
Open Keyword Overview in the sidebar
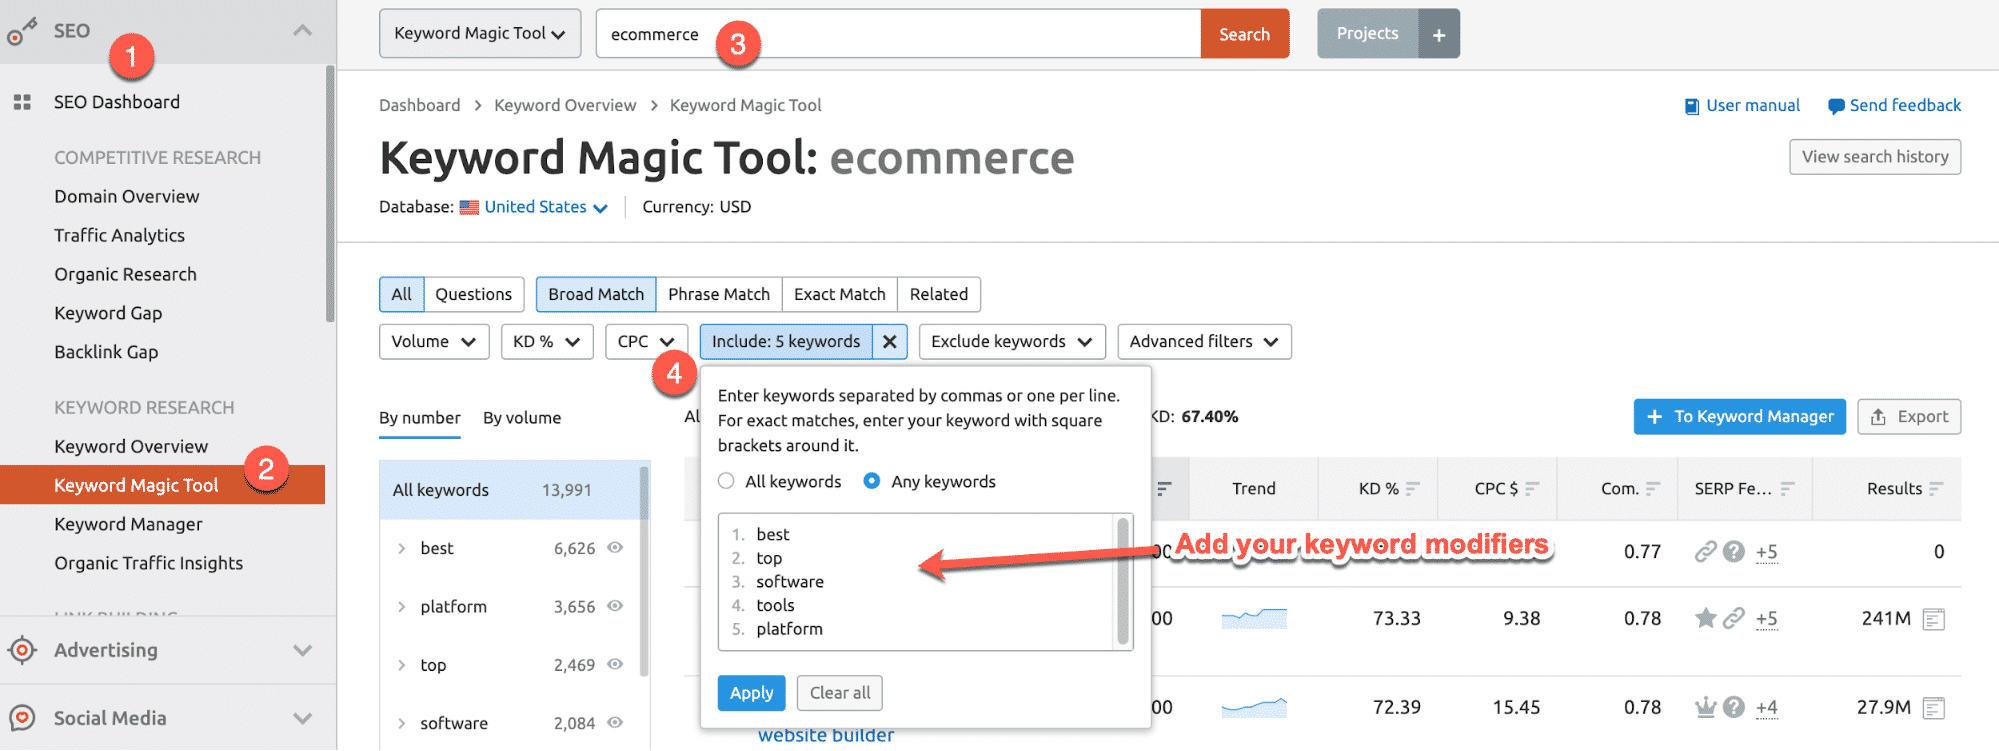[x=131, y=446]
